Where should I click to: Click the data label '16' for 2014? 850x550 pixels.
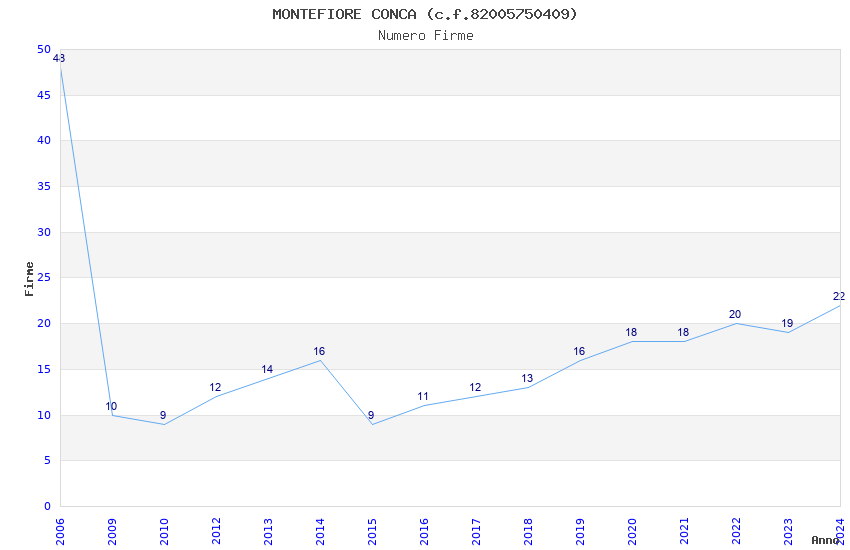319,352
